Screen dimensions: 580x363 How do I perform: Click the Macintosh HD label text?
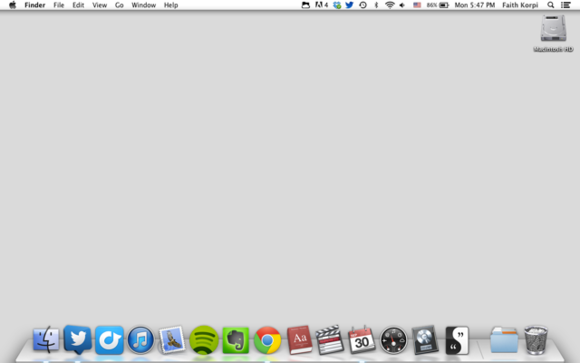553,49
